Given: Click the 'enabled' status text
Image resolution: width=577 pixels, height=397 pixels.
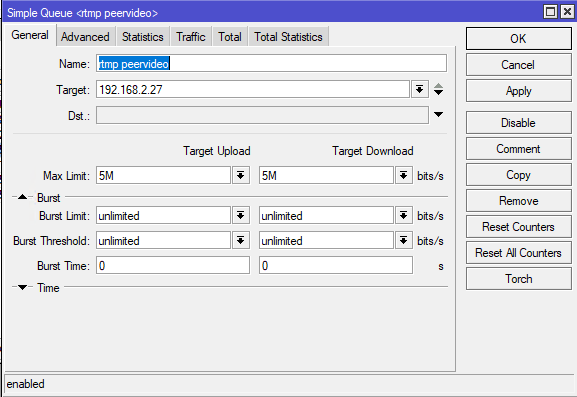Looking at the screenshot, I should click(25, 384).
